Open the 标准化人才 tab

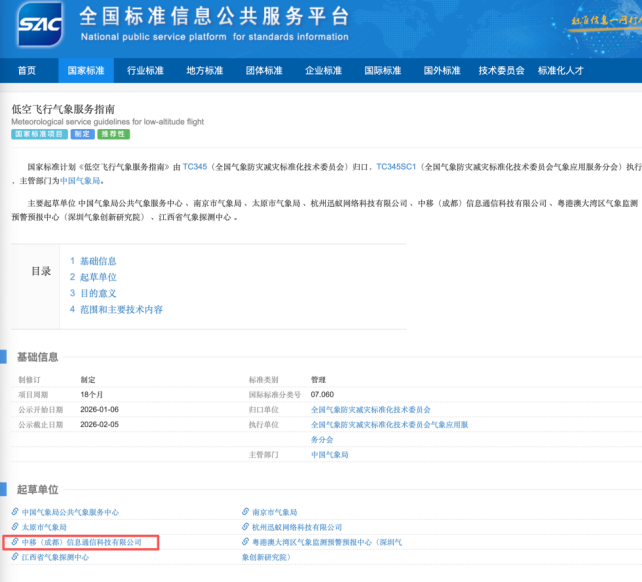click(x=561, y=70)
